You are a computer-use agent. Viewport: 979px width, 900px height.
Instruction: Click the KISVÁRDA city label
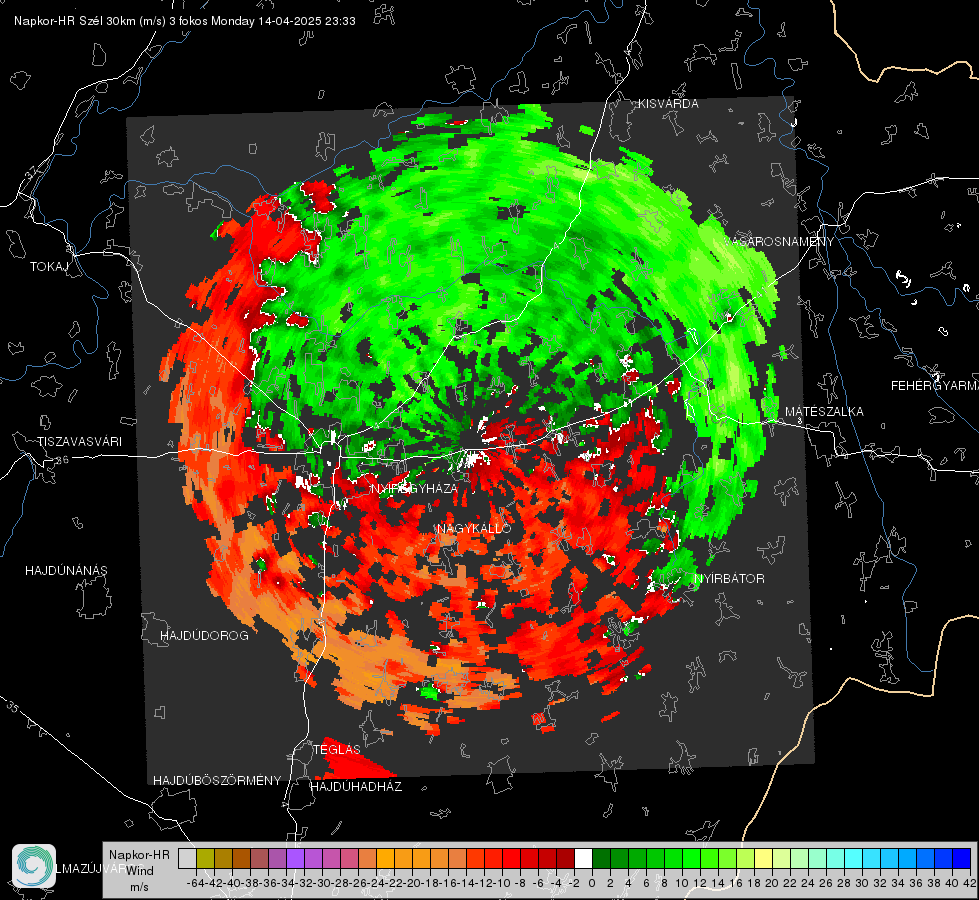click(668, 104)
